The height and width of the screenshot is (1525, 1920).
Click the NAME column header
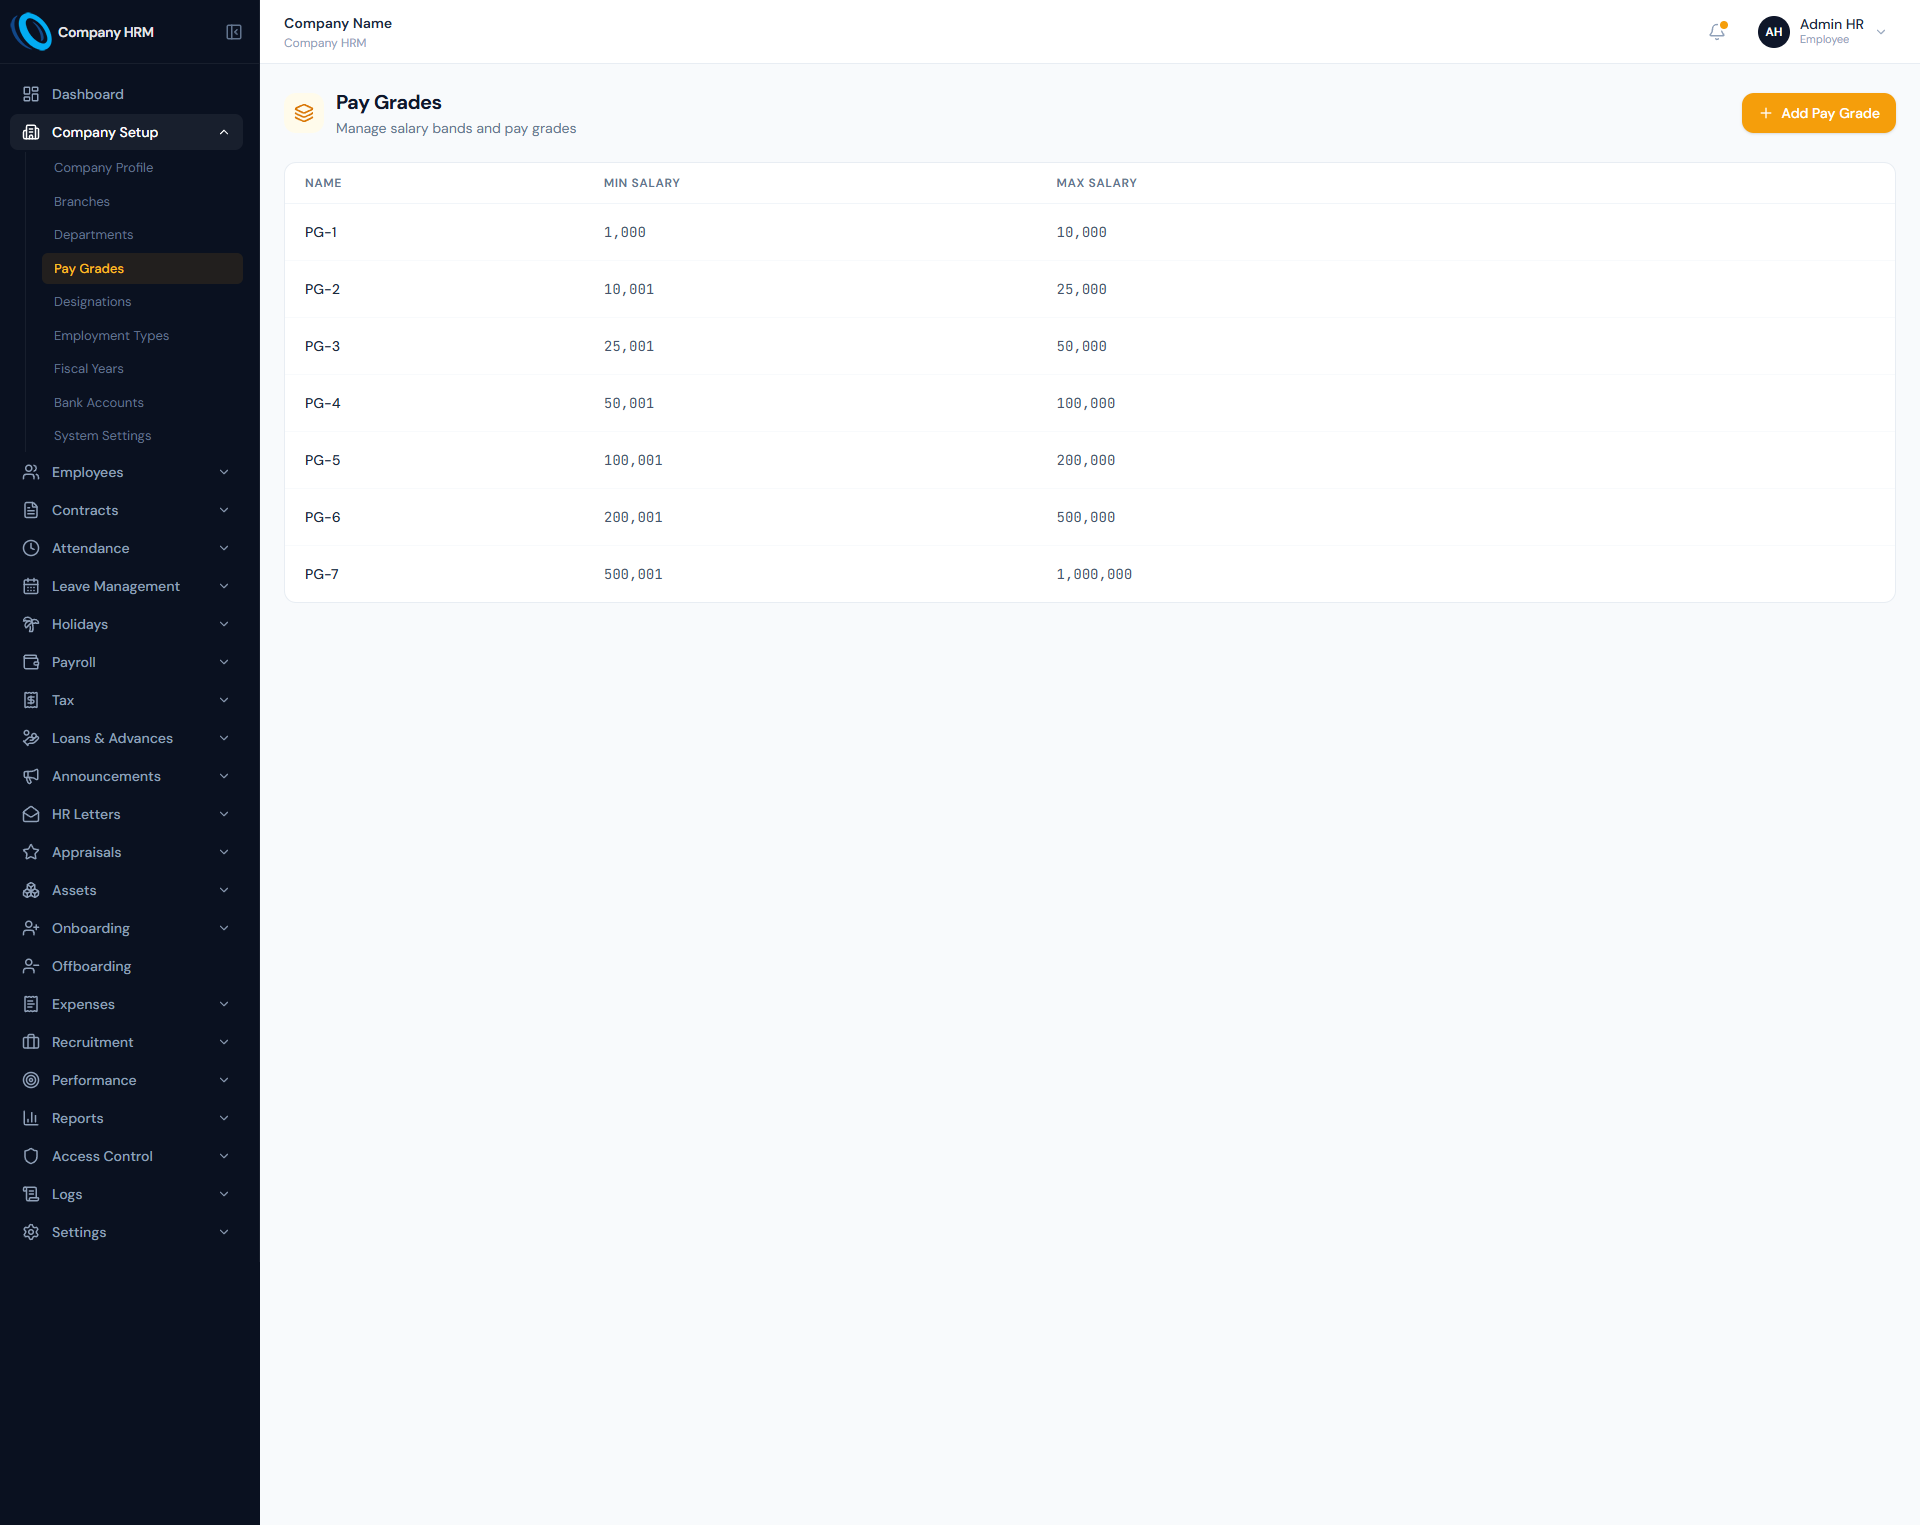(x=323, y=183)
